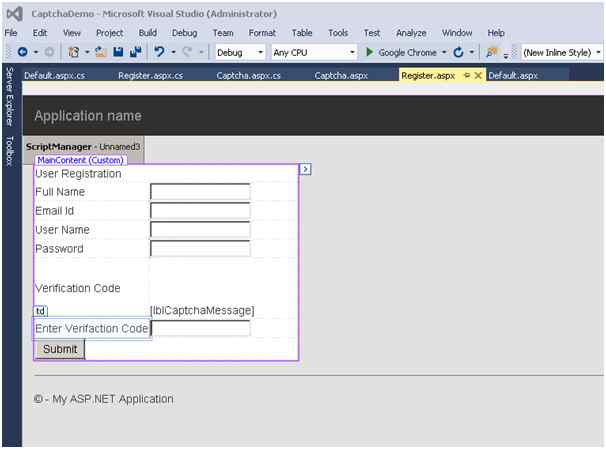Open the New Inline Style dropdown
This screenshot has height=449, width=606.
point(562,52)
